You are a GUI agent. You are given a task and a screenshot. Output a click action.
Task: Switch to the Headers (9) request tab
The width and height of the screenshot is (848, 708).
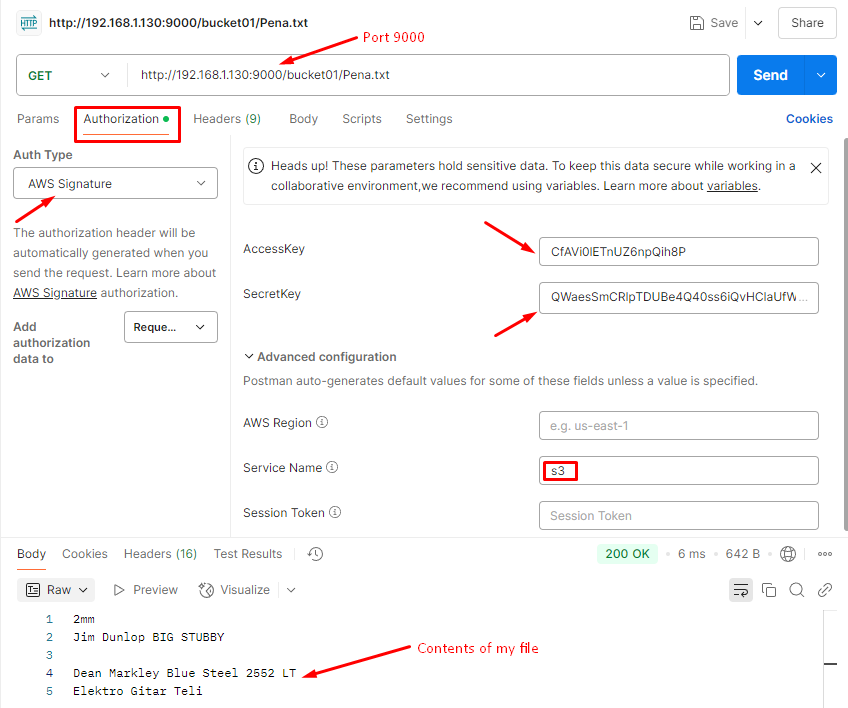(x=227, y=119)
